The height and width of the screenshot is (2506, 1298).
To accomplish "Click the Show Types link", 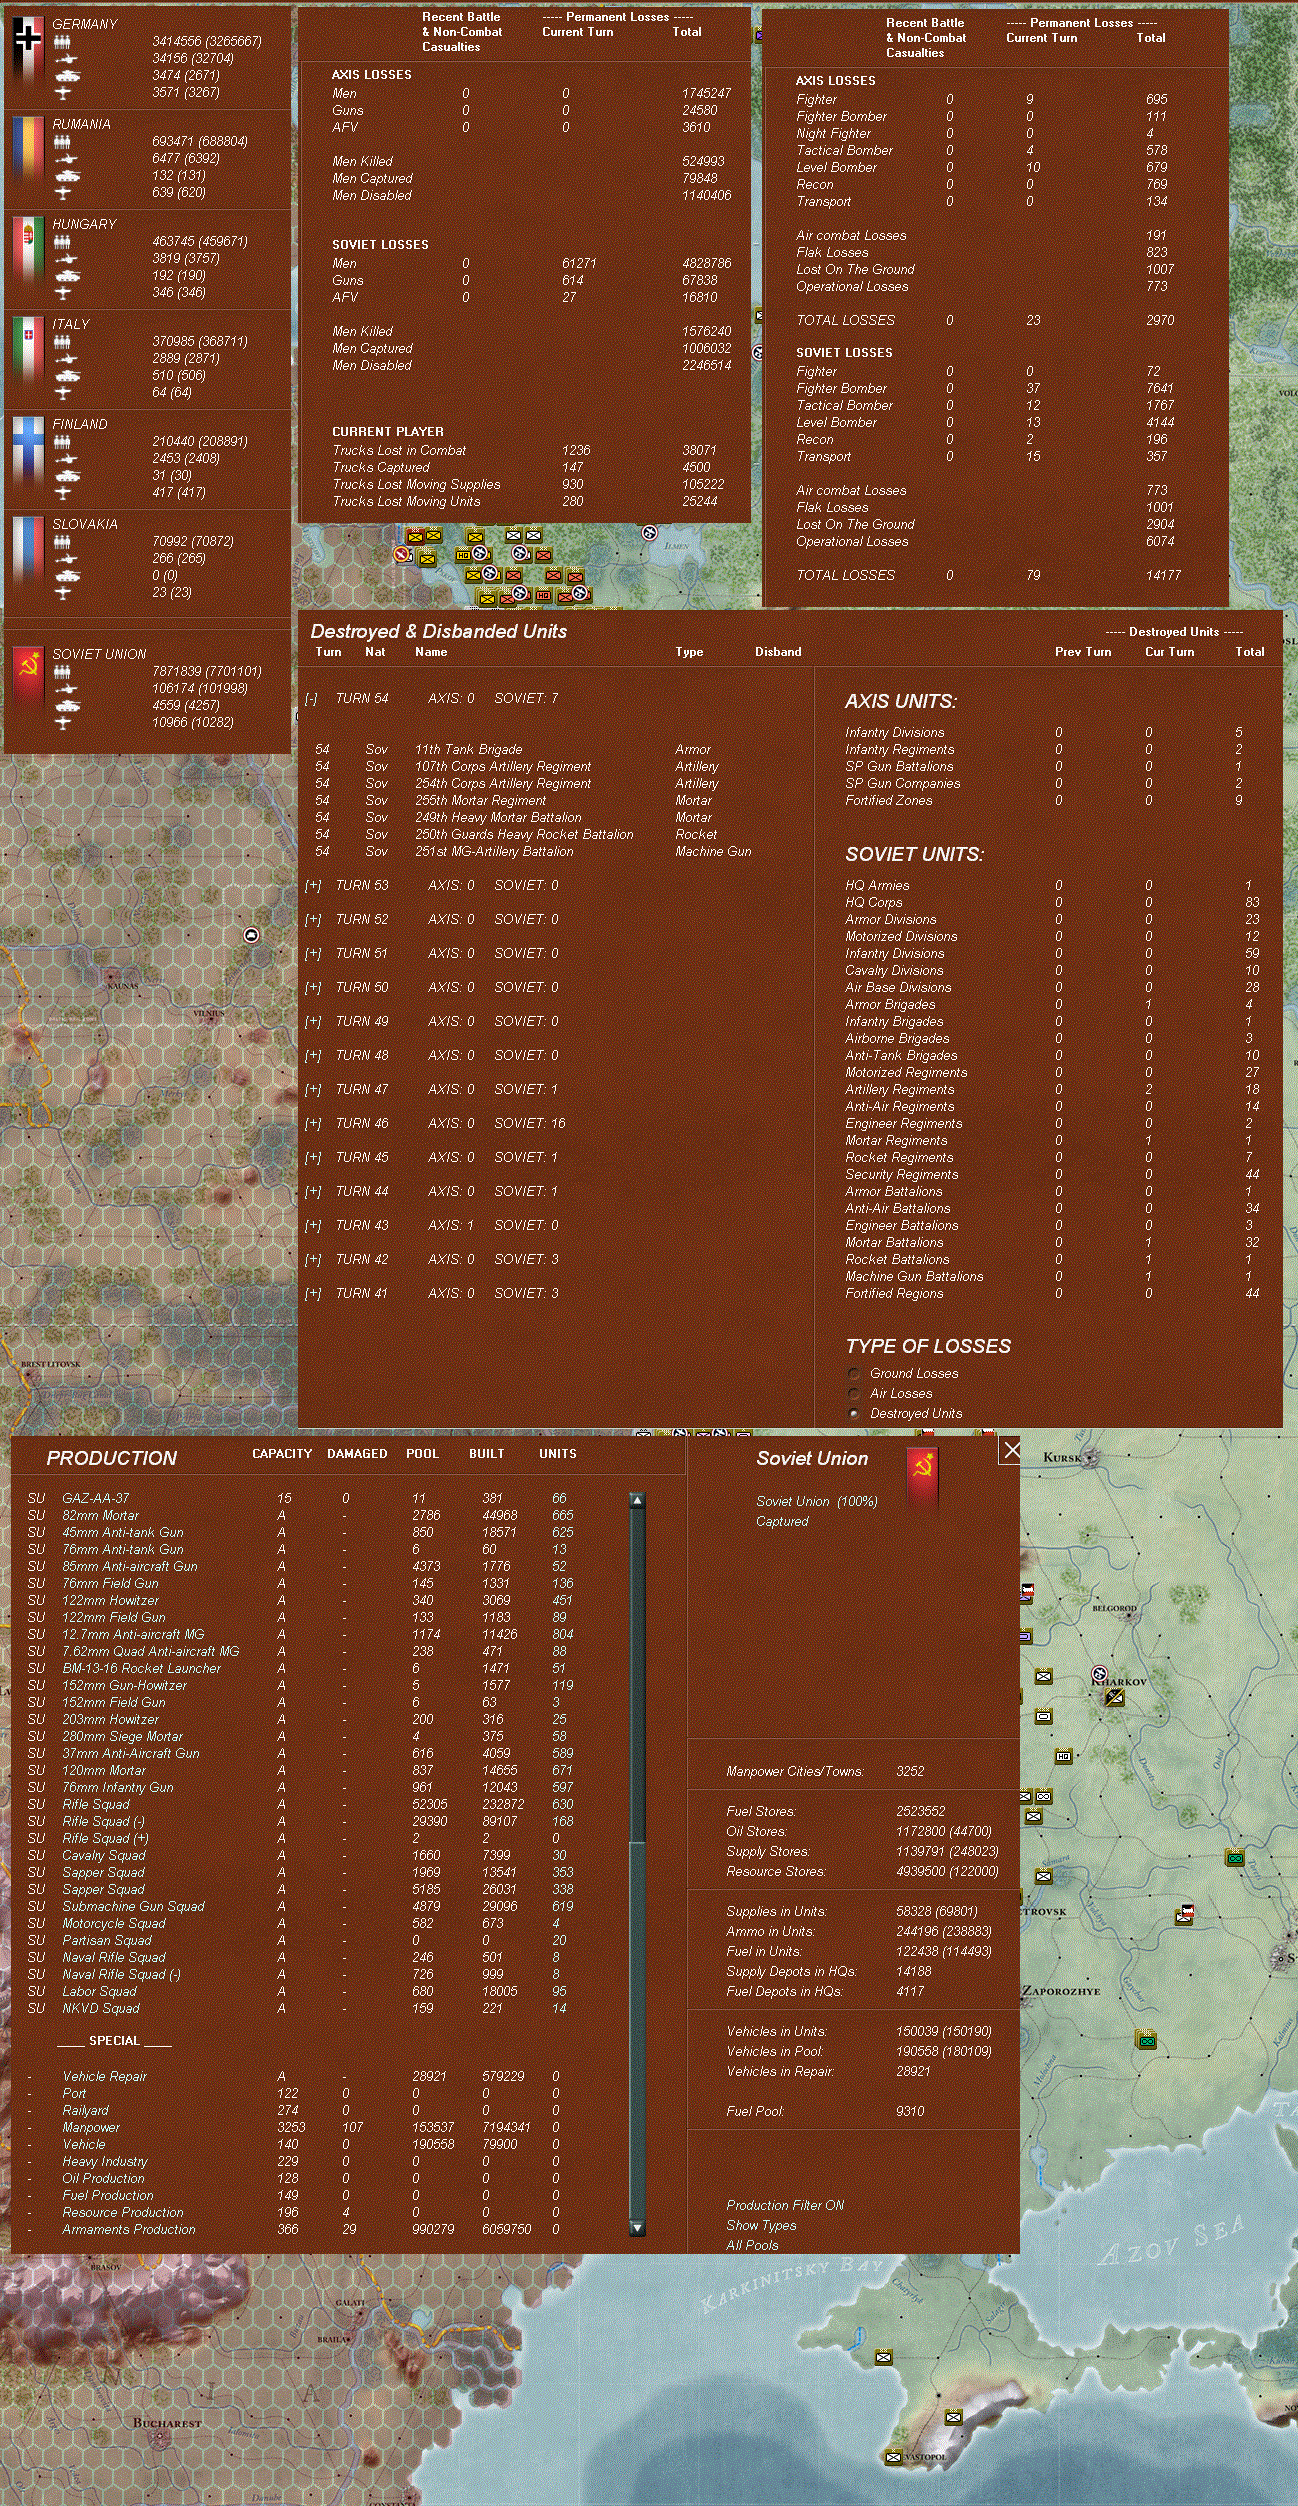I will coord(761,2225).
